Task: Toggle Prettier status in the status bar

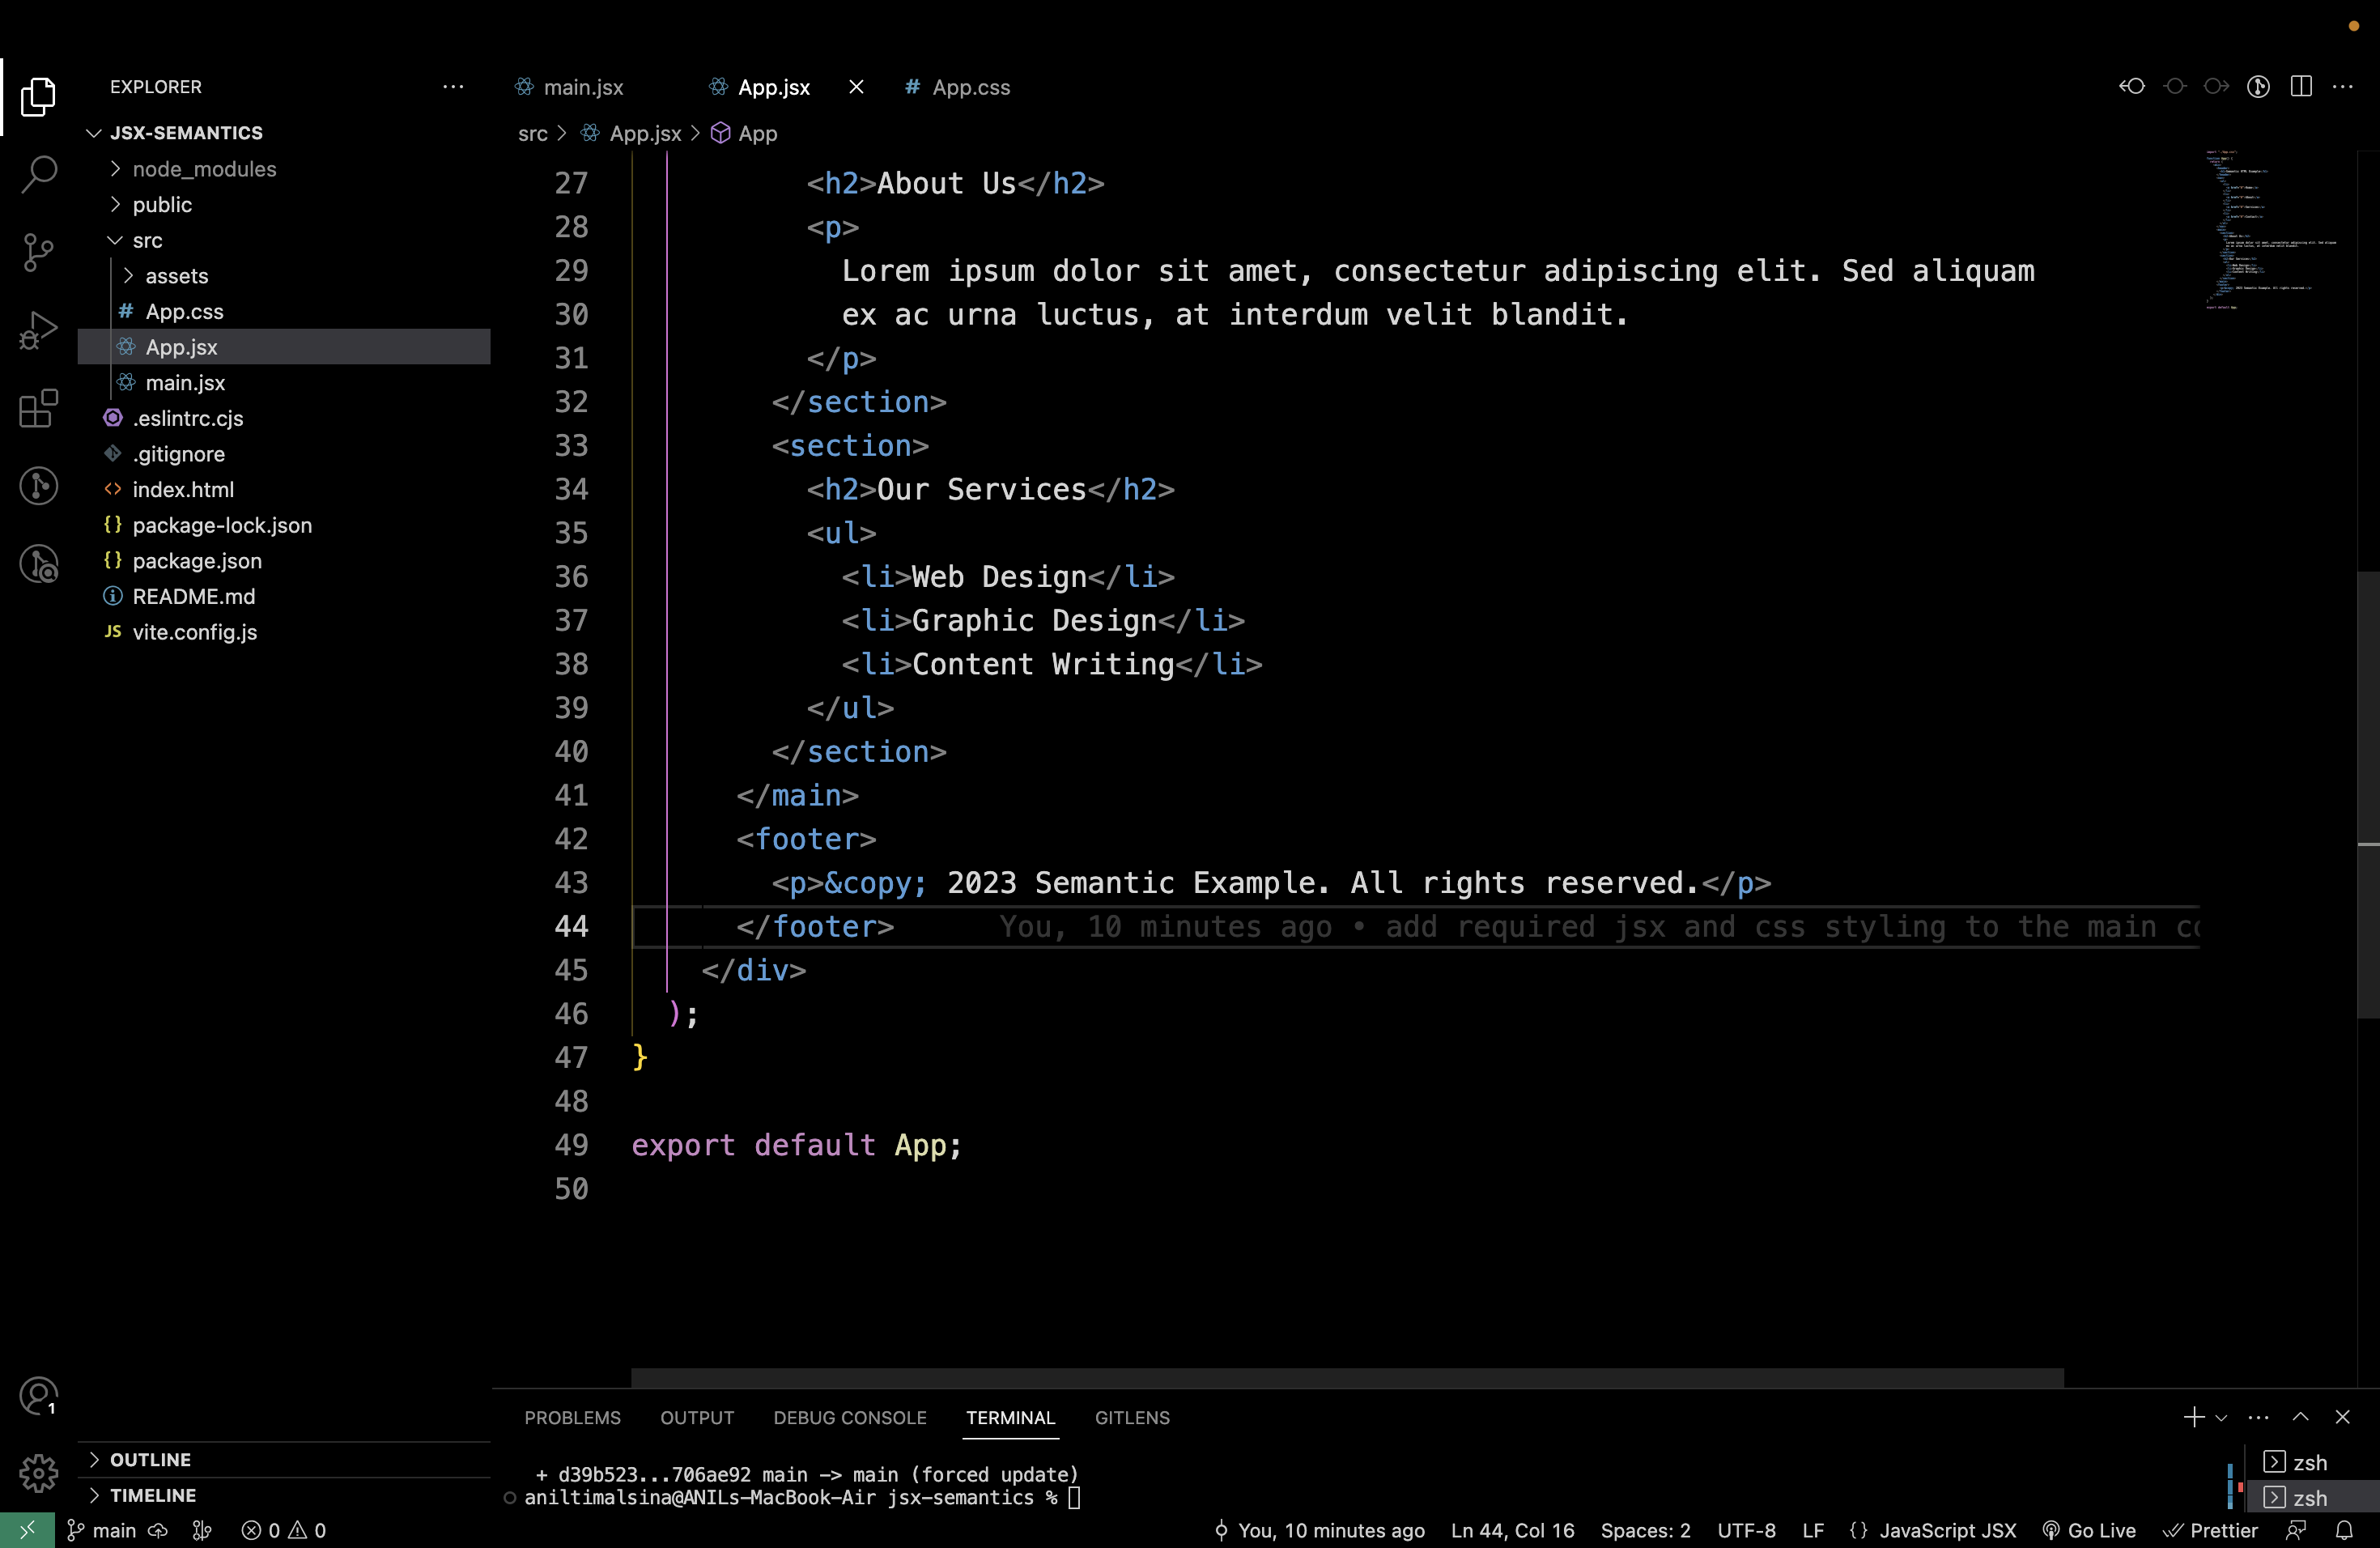Action: click(x=2211, y=1530)
